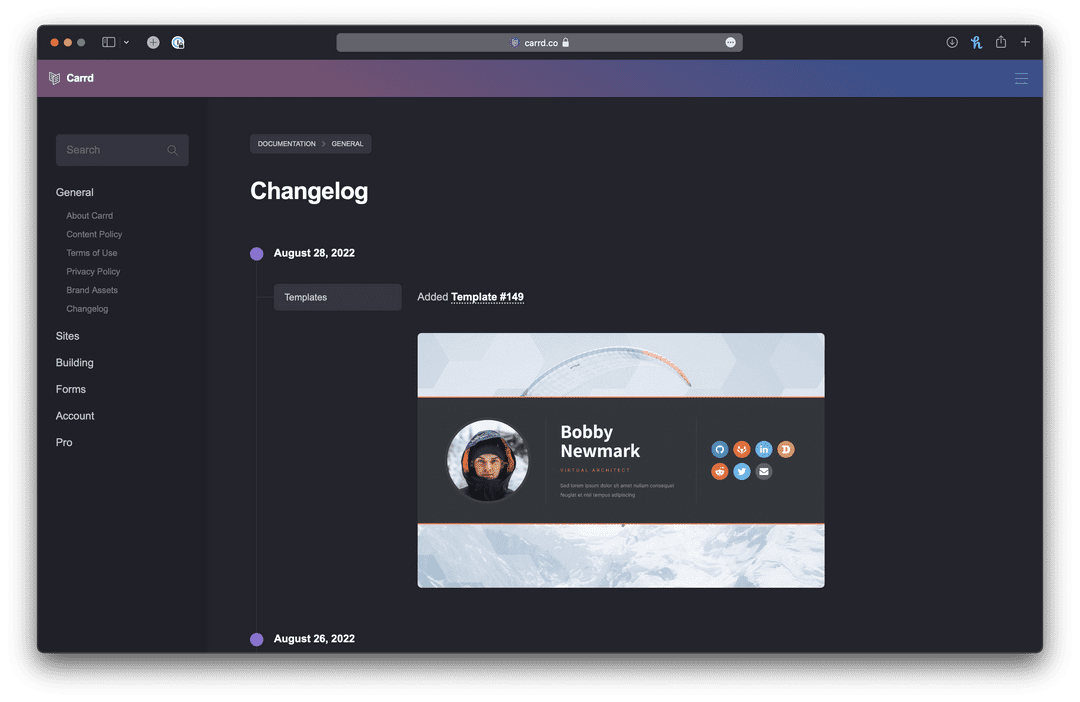Click the Carrd logo icon

(x=54, y=78)
